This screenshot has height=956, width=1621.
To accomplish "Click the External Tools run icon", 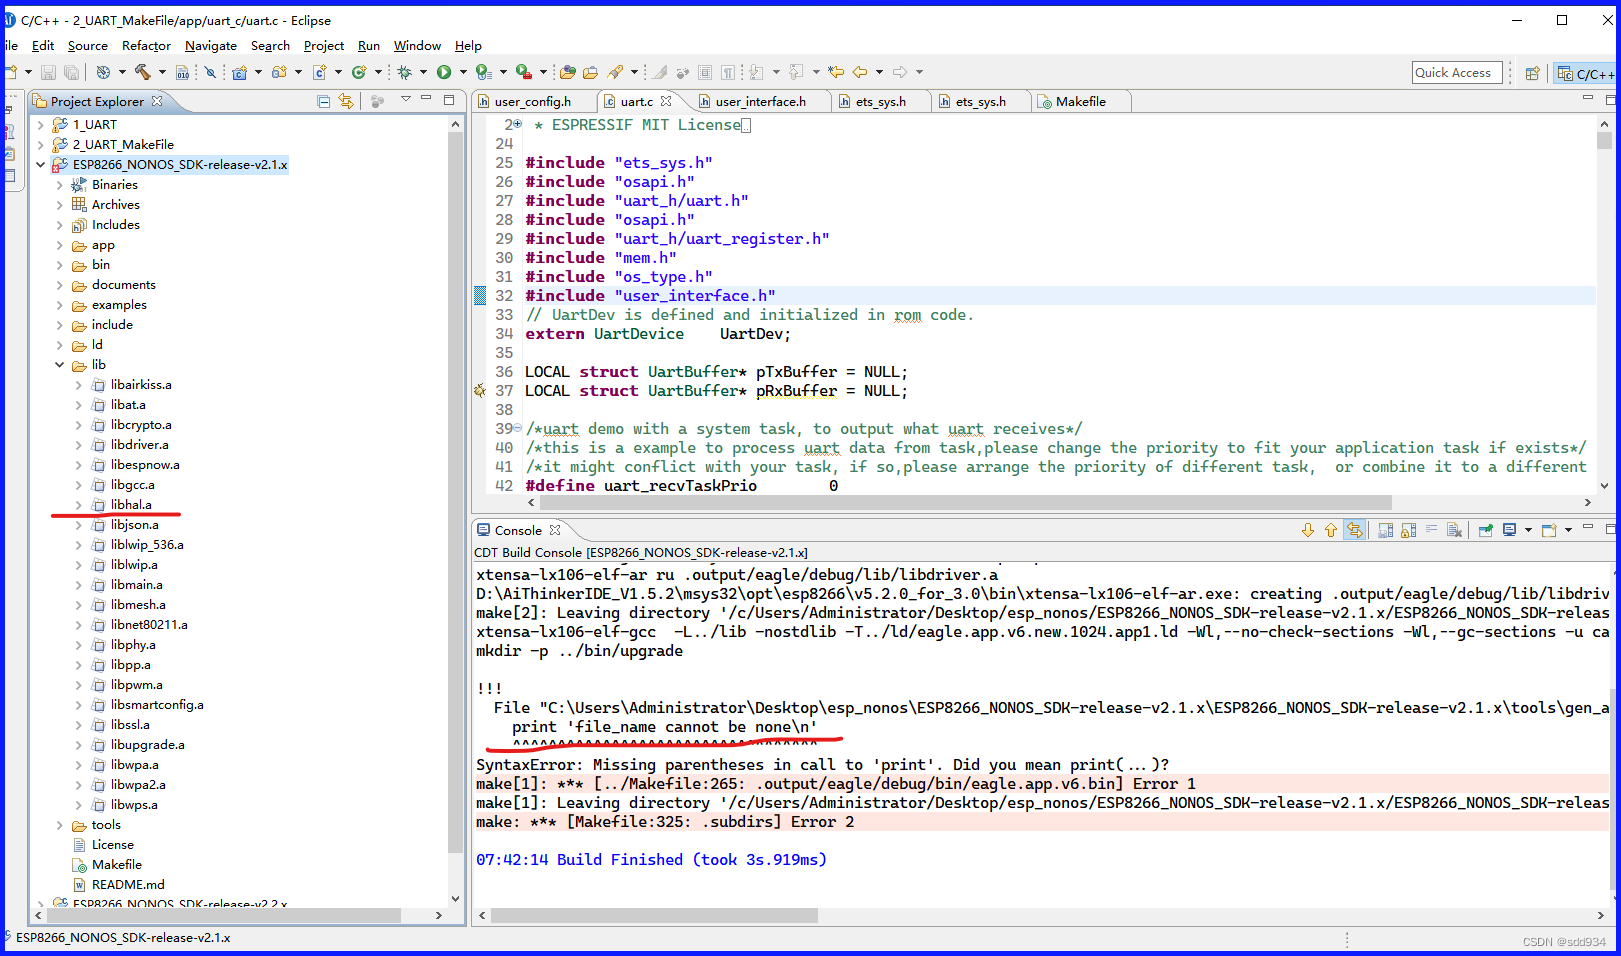I will tap(524, 72).
